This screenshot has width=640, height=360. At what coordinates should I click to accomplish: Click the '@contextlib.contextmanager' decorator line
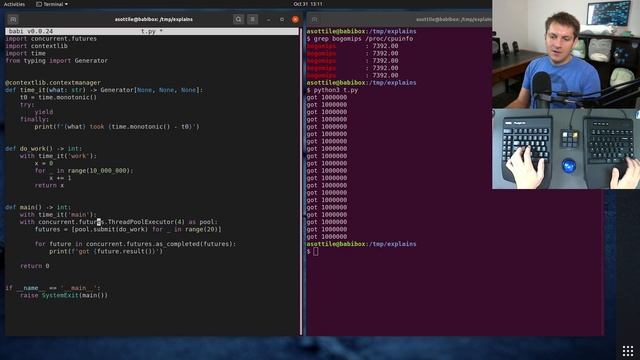pyautogui.click(x=53, y=82)
